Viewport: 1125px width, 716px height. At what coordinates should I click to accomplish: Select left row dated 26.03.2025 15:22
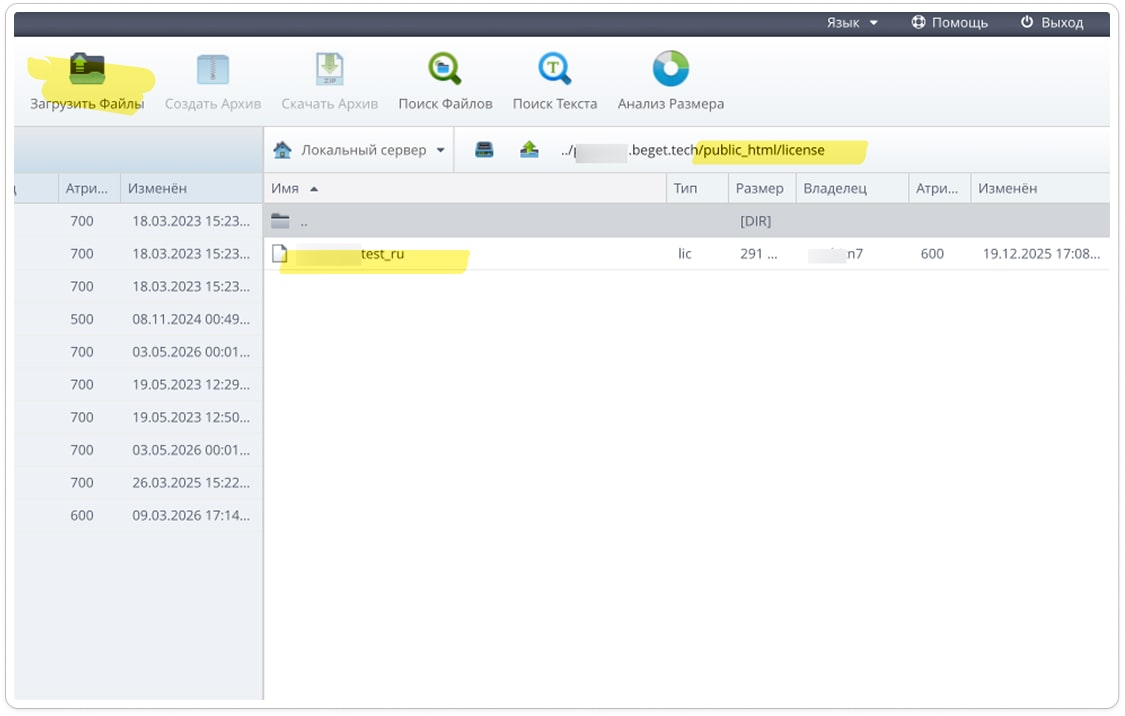pyautogui.click(x=138, y=483)
